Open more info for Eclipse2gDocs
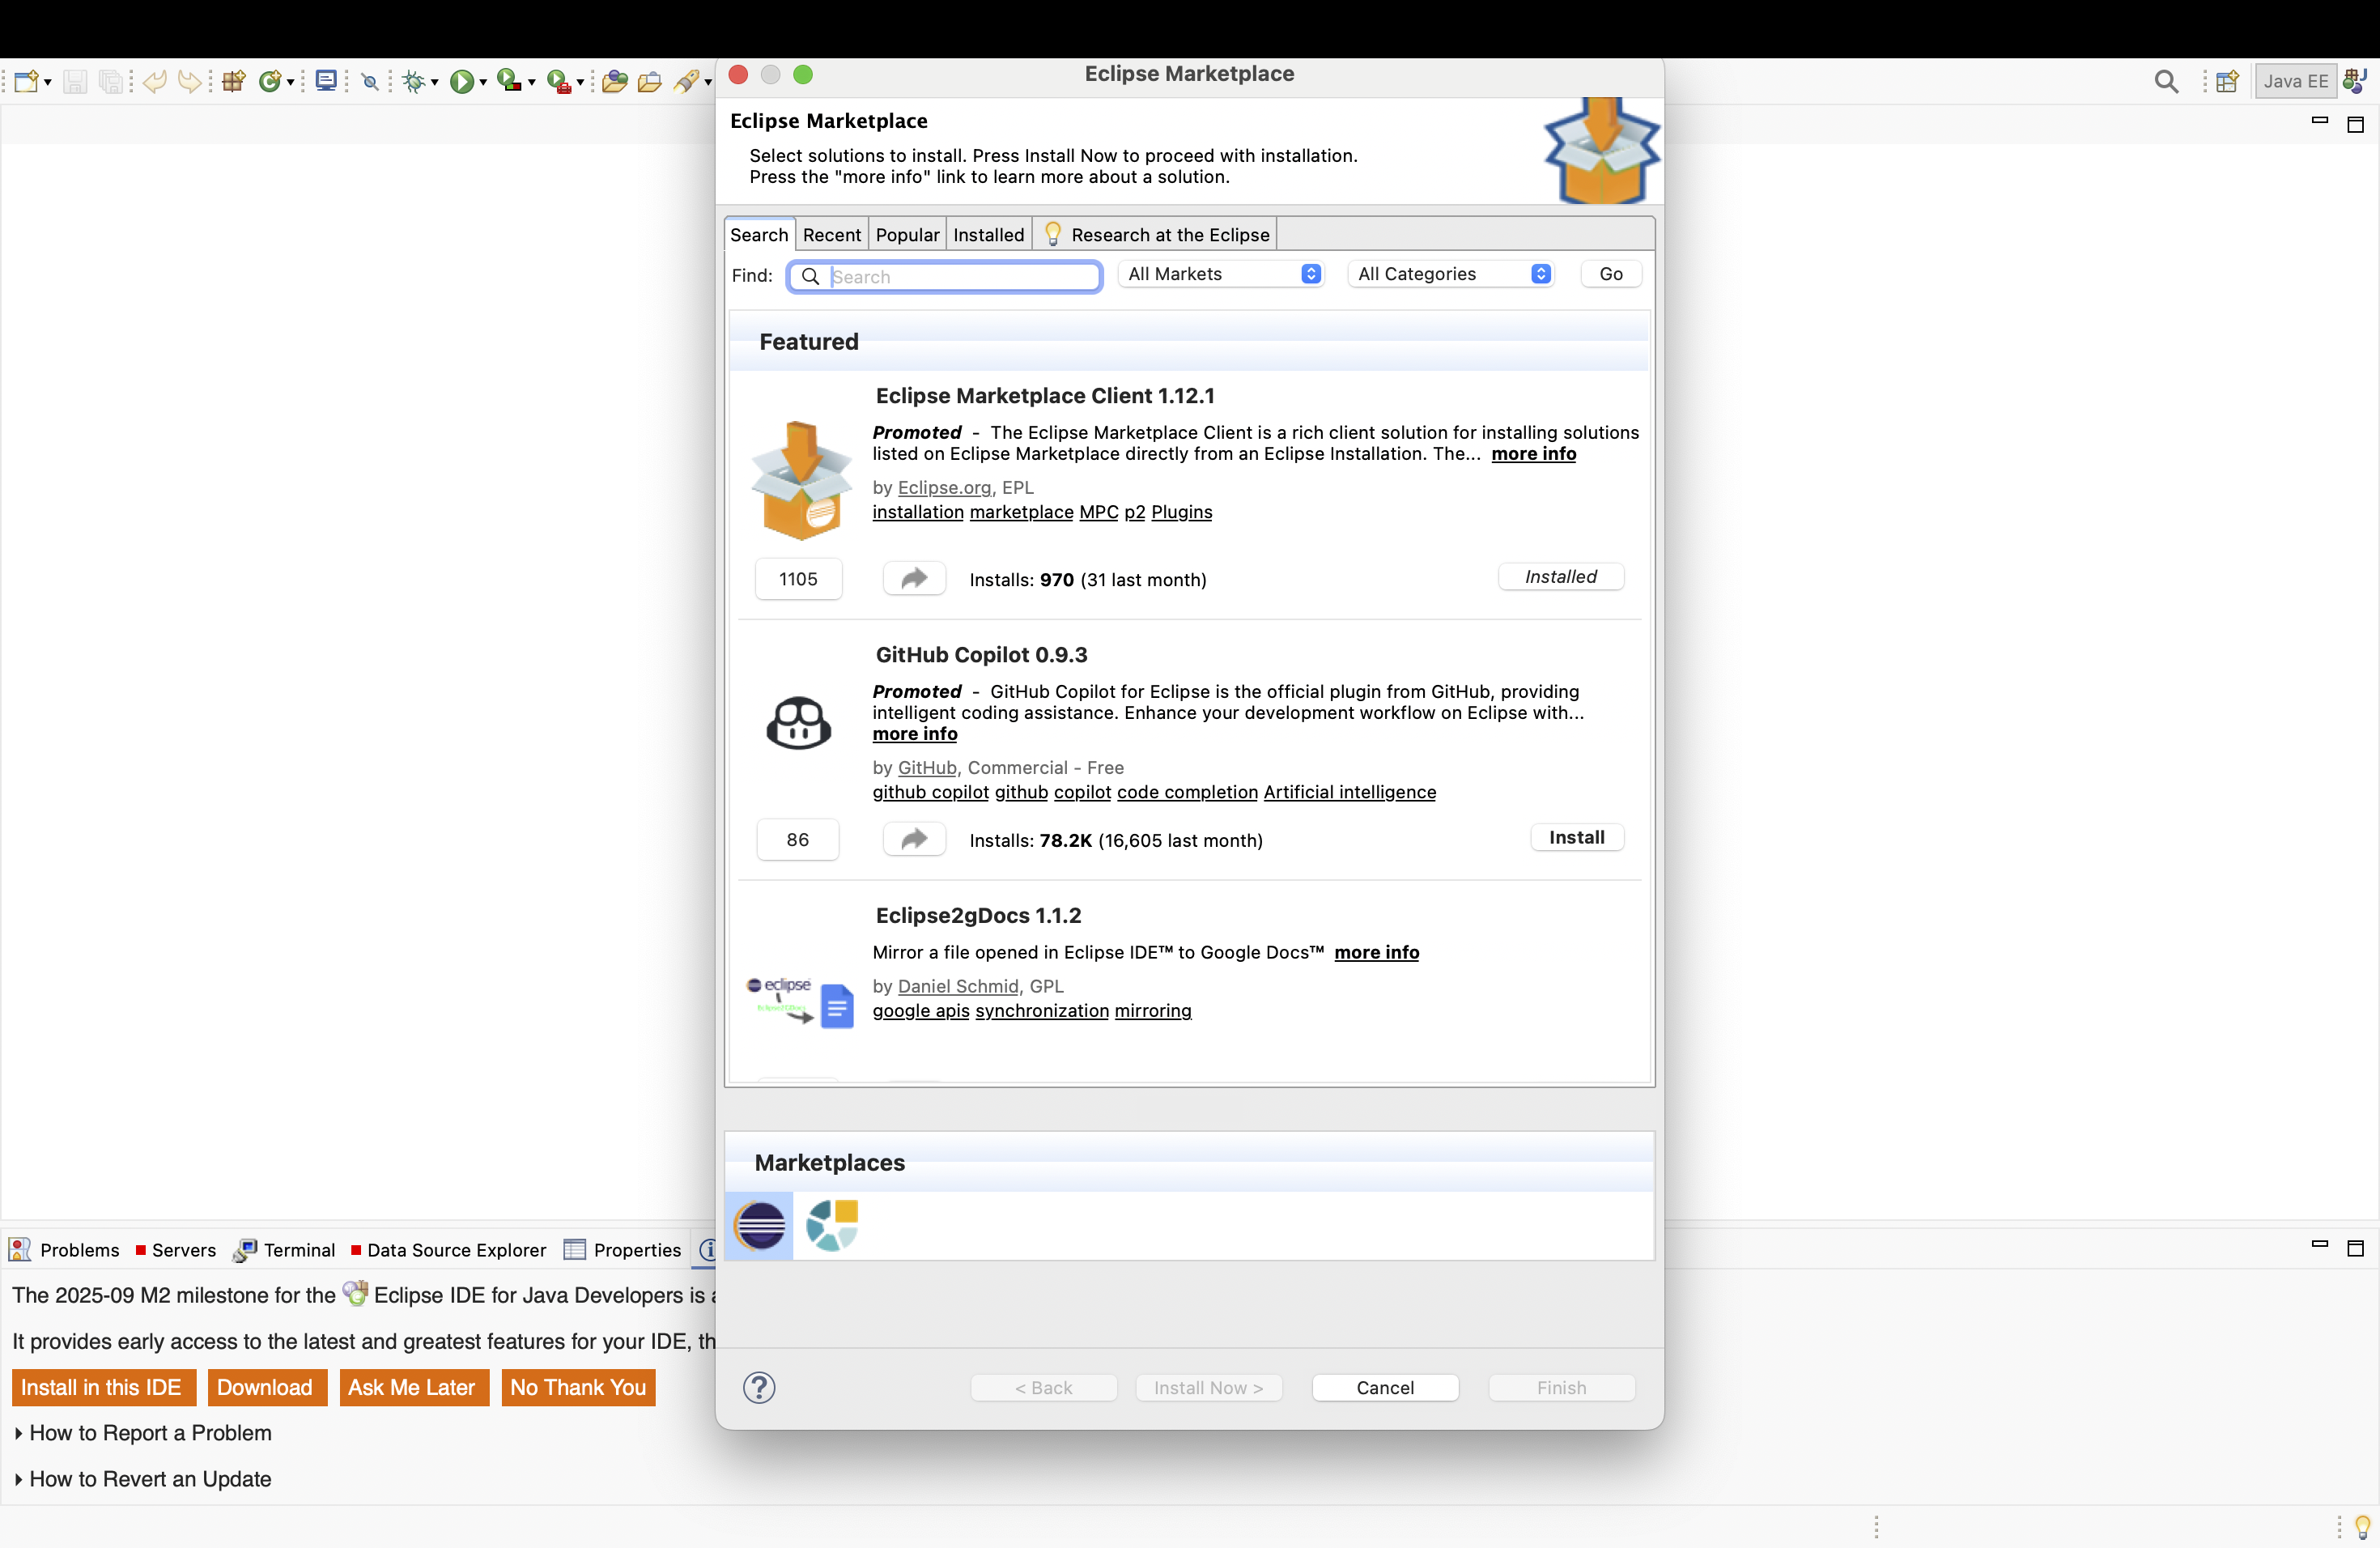 1376,953
